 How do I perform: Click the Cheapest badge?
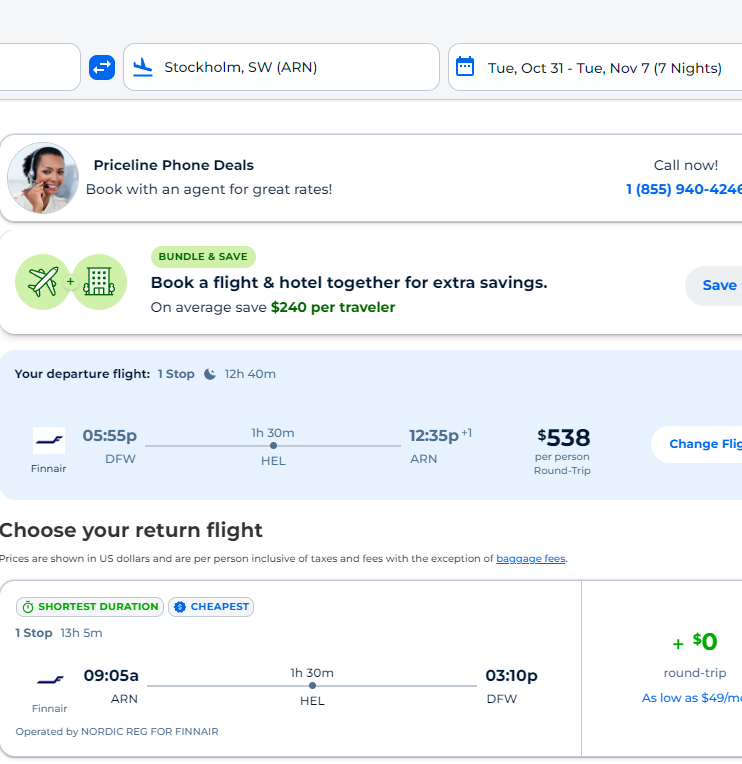pos(211,607)
